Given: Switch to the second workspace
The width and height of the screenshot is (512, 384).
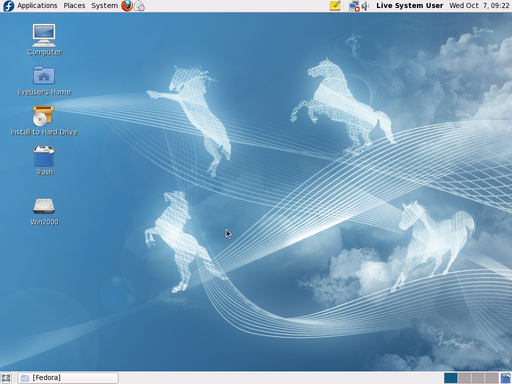Looking at the screenshot, I should [x=464, y=378].
